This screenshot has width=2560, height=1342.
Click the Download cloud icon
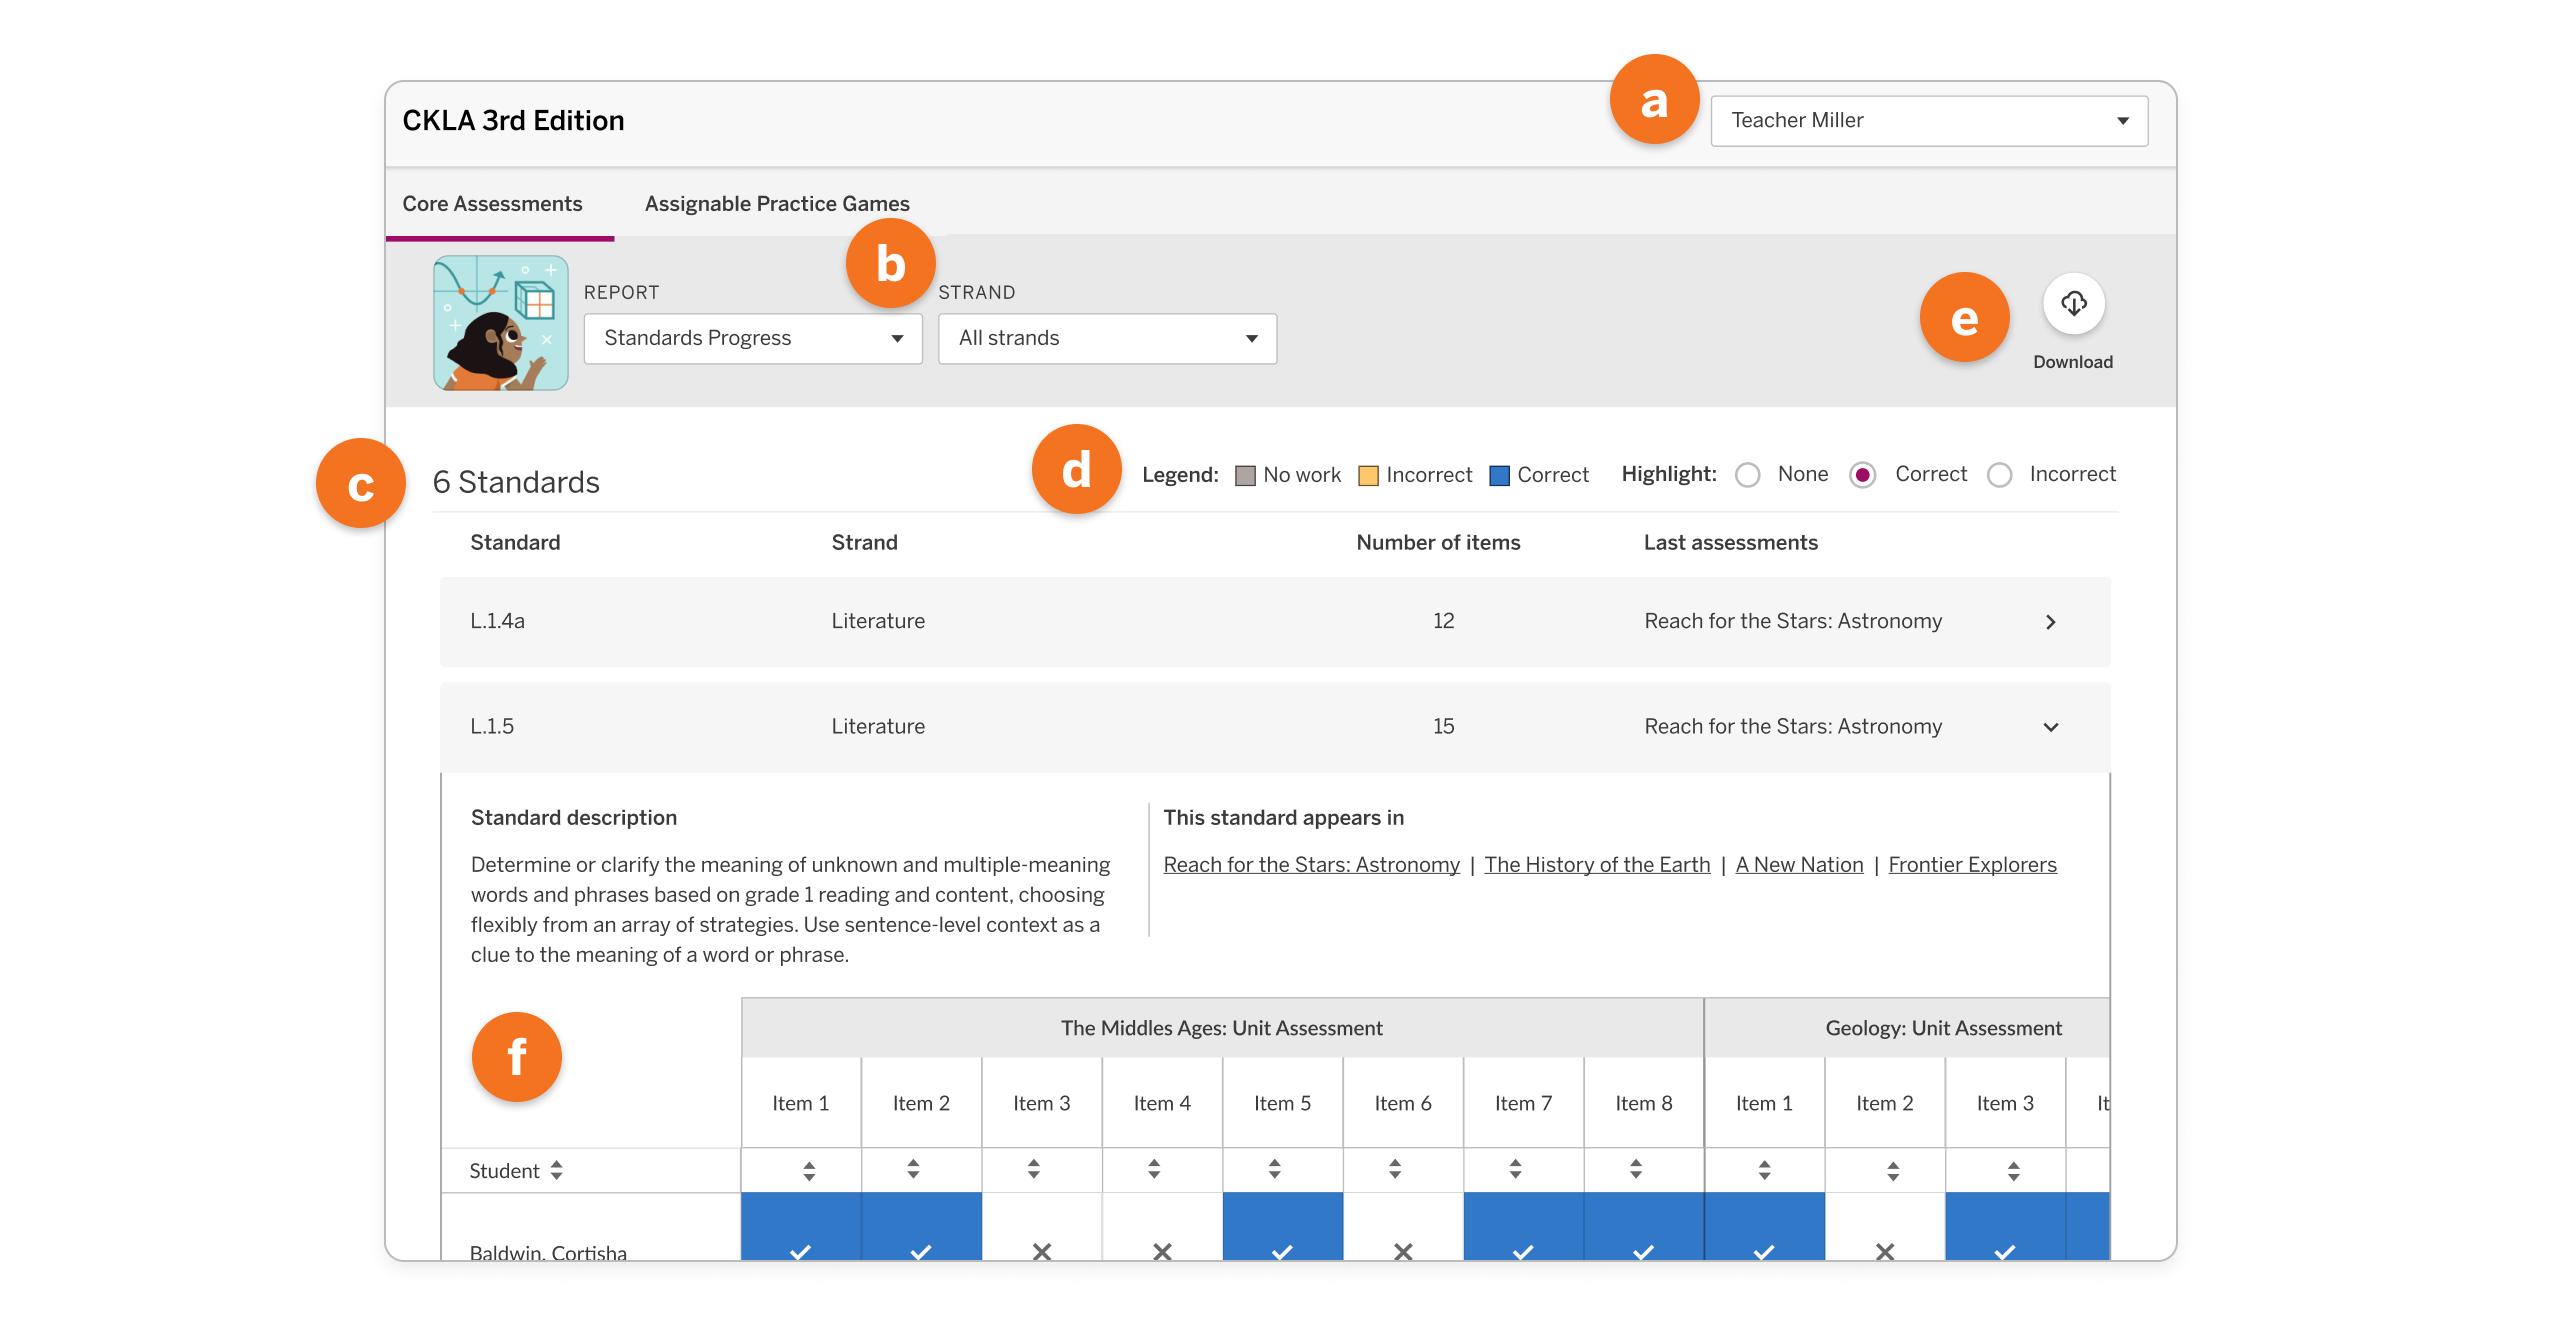point(2073,303)
